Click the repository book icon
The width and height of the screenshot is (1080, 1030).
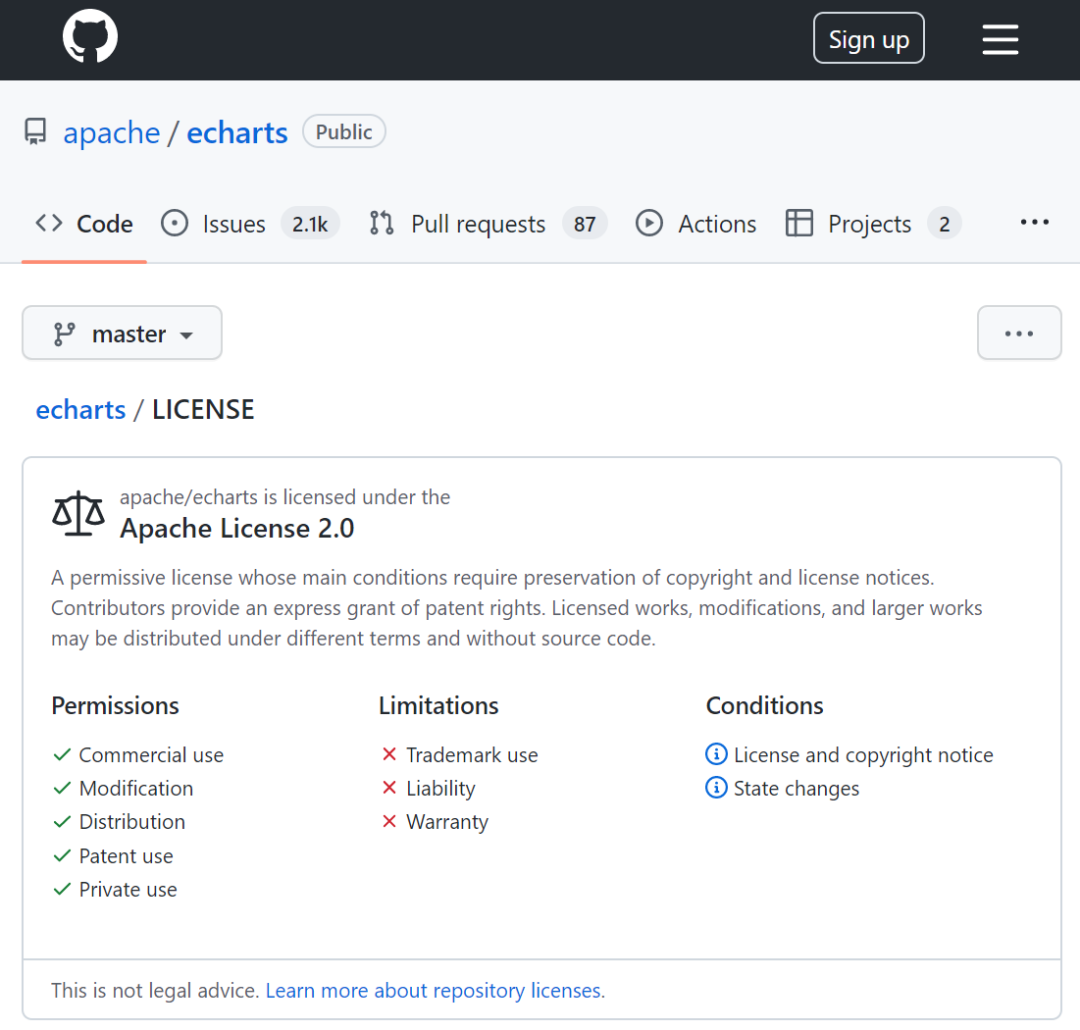[x=36, y=132]
